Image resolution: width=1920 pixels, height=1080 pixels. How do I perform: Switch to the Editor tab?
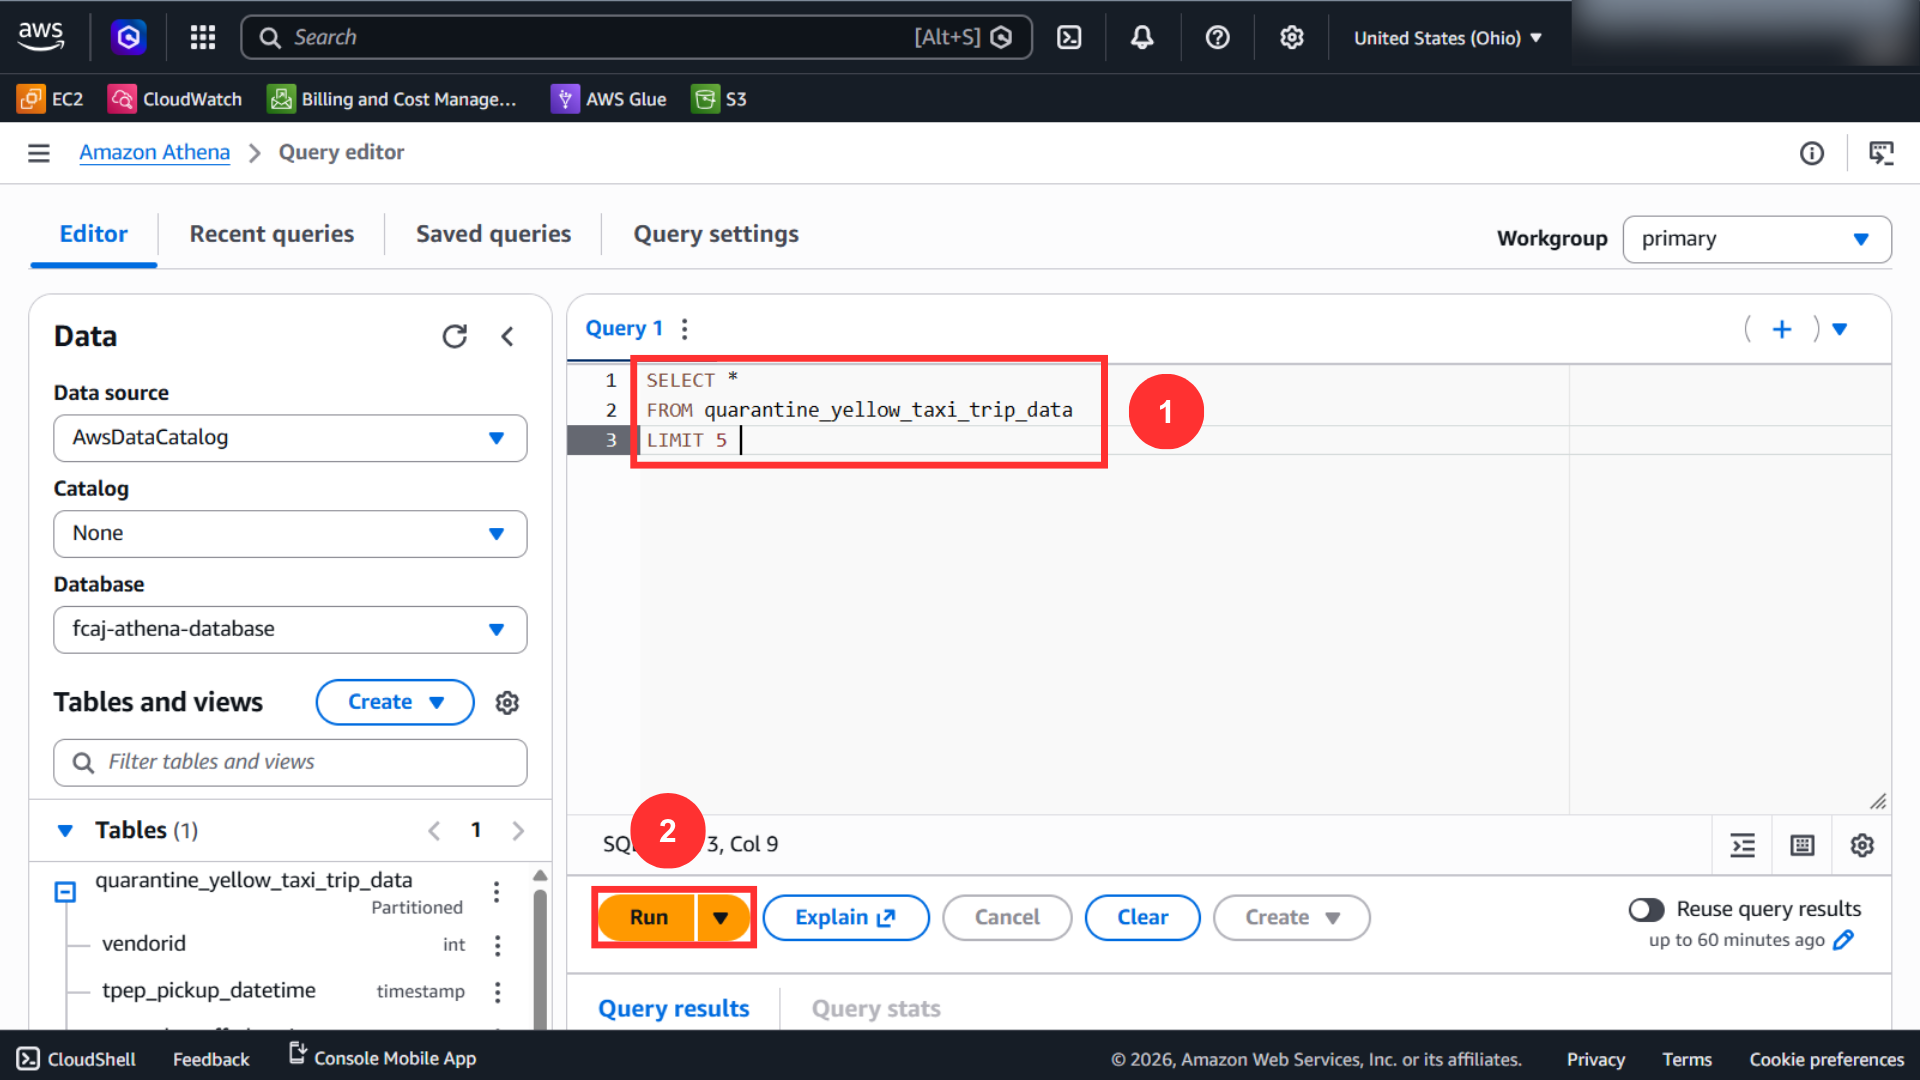[94, 234]
